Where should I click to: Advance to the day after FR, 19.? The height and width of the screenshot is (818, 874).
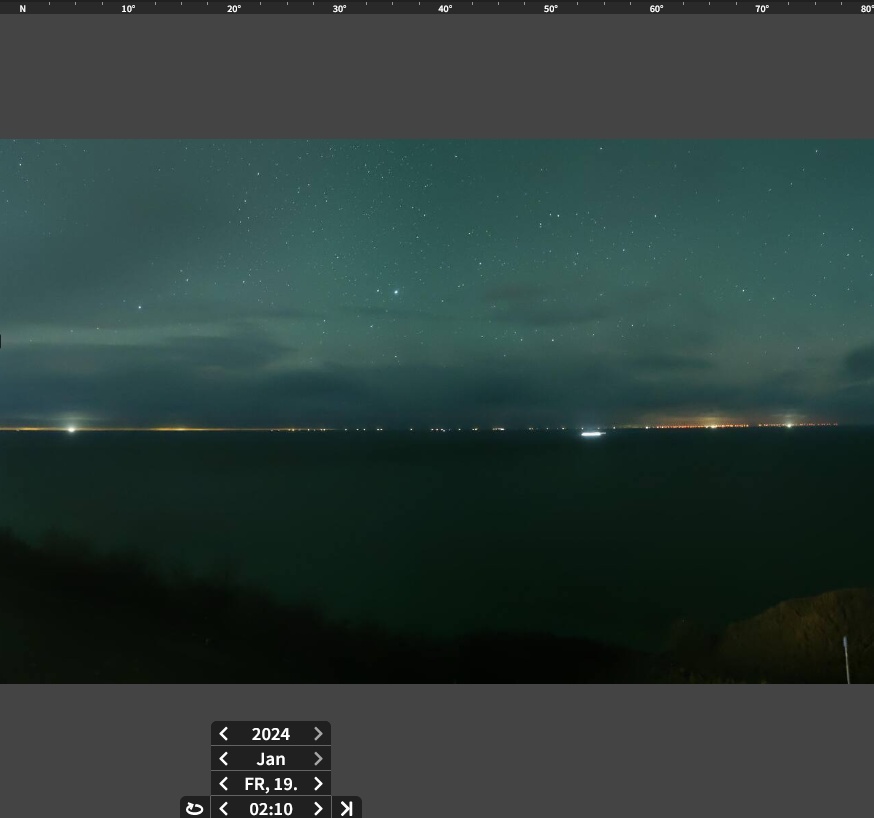(x=318, y=784)
